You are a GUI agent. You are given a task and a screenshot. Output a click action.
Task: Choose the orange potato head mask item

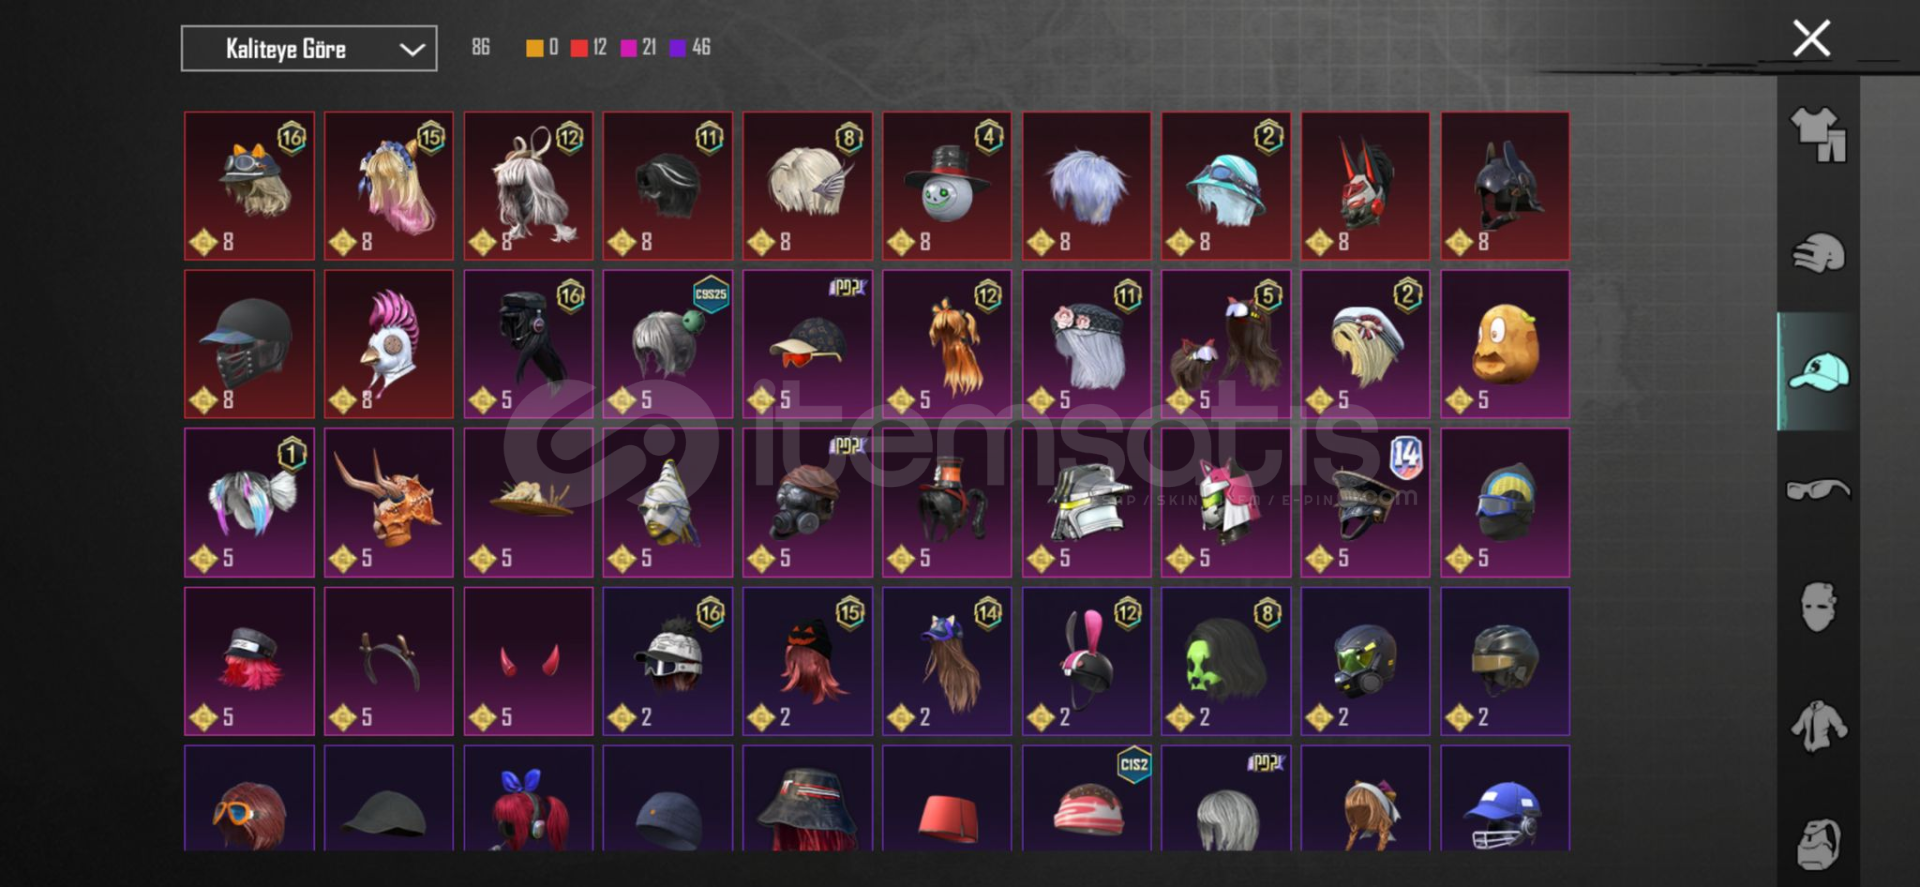(1505, 344)
